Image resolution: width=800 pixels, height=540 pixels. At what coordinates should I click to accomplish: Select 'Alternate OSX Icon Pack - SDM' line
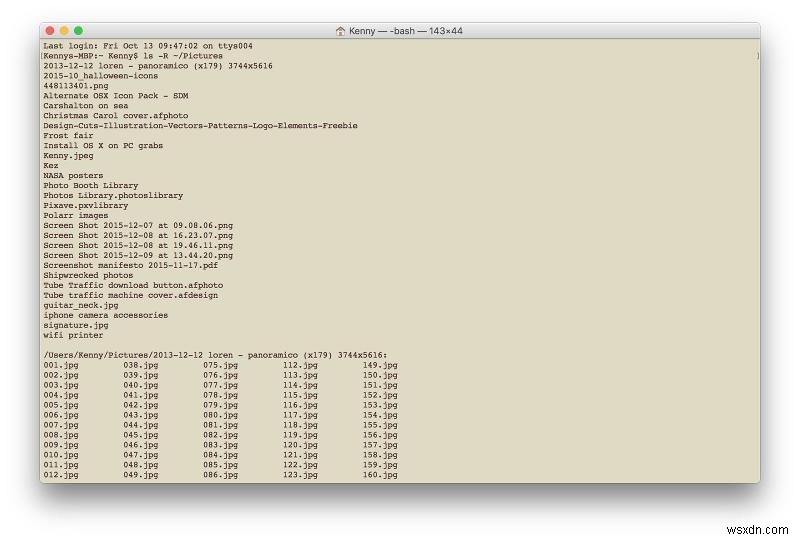116,96
